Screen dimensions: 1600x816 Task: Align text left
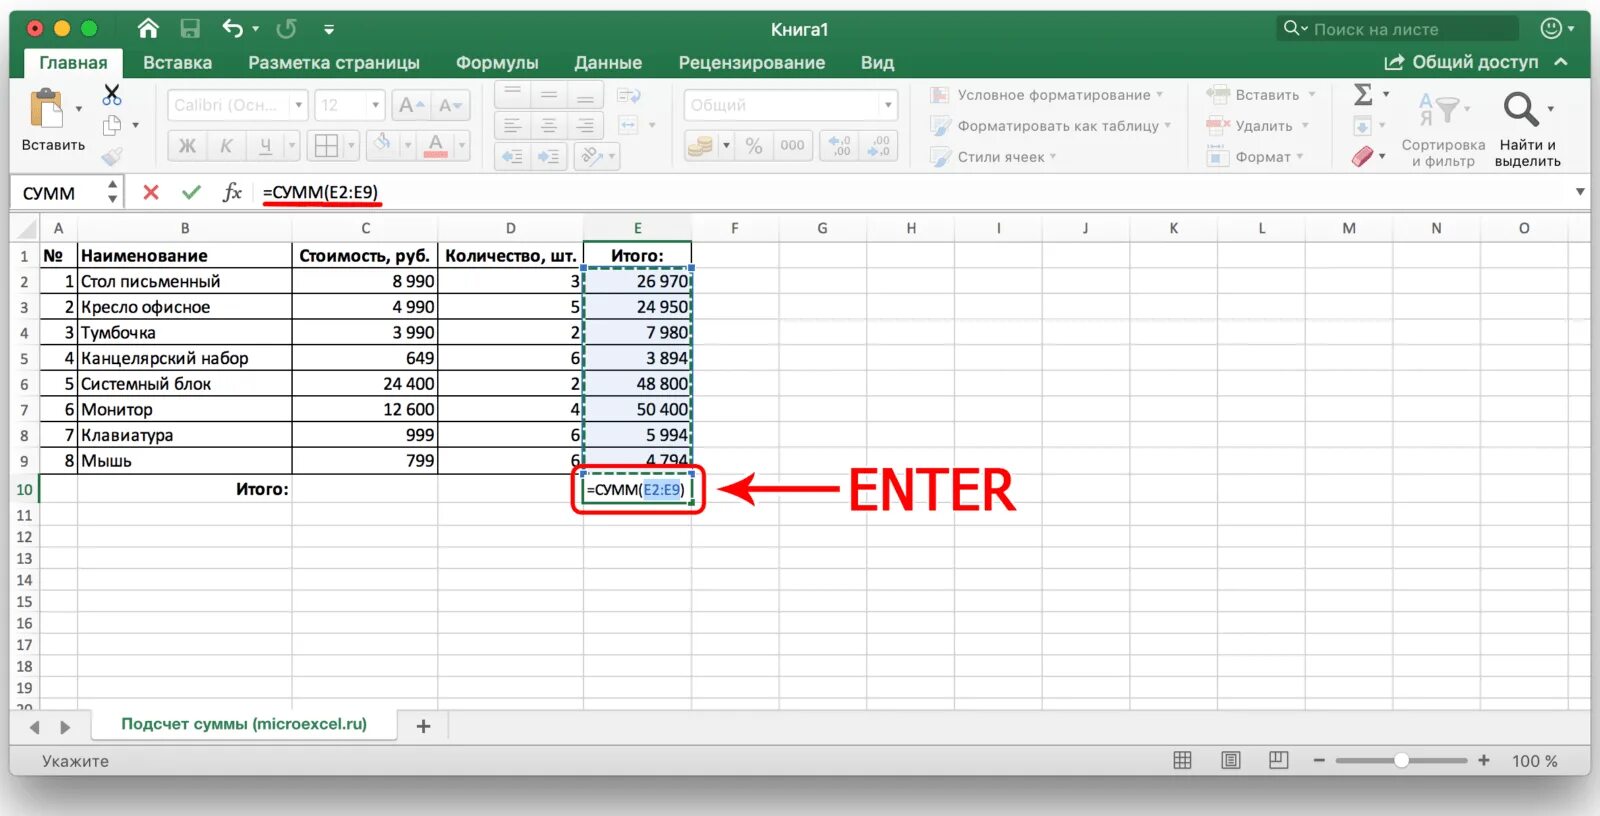coord(513,126)
